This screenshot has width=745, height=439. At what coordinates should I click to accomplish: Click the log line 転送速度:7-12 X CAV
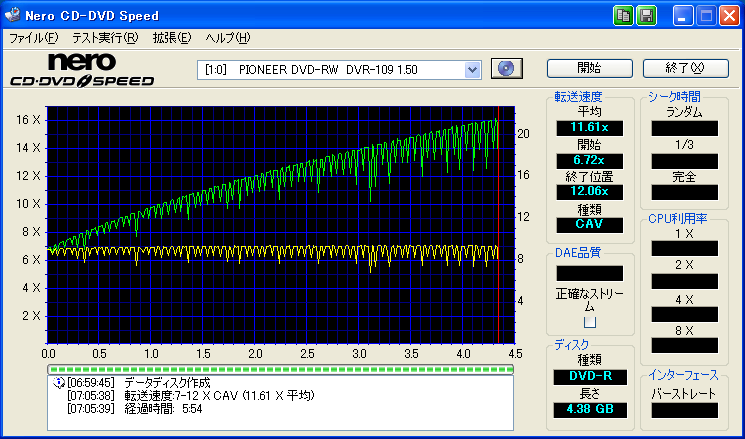click(x=220, y=396)
